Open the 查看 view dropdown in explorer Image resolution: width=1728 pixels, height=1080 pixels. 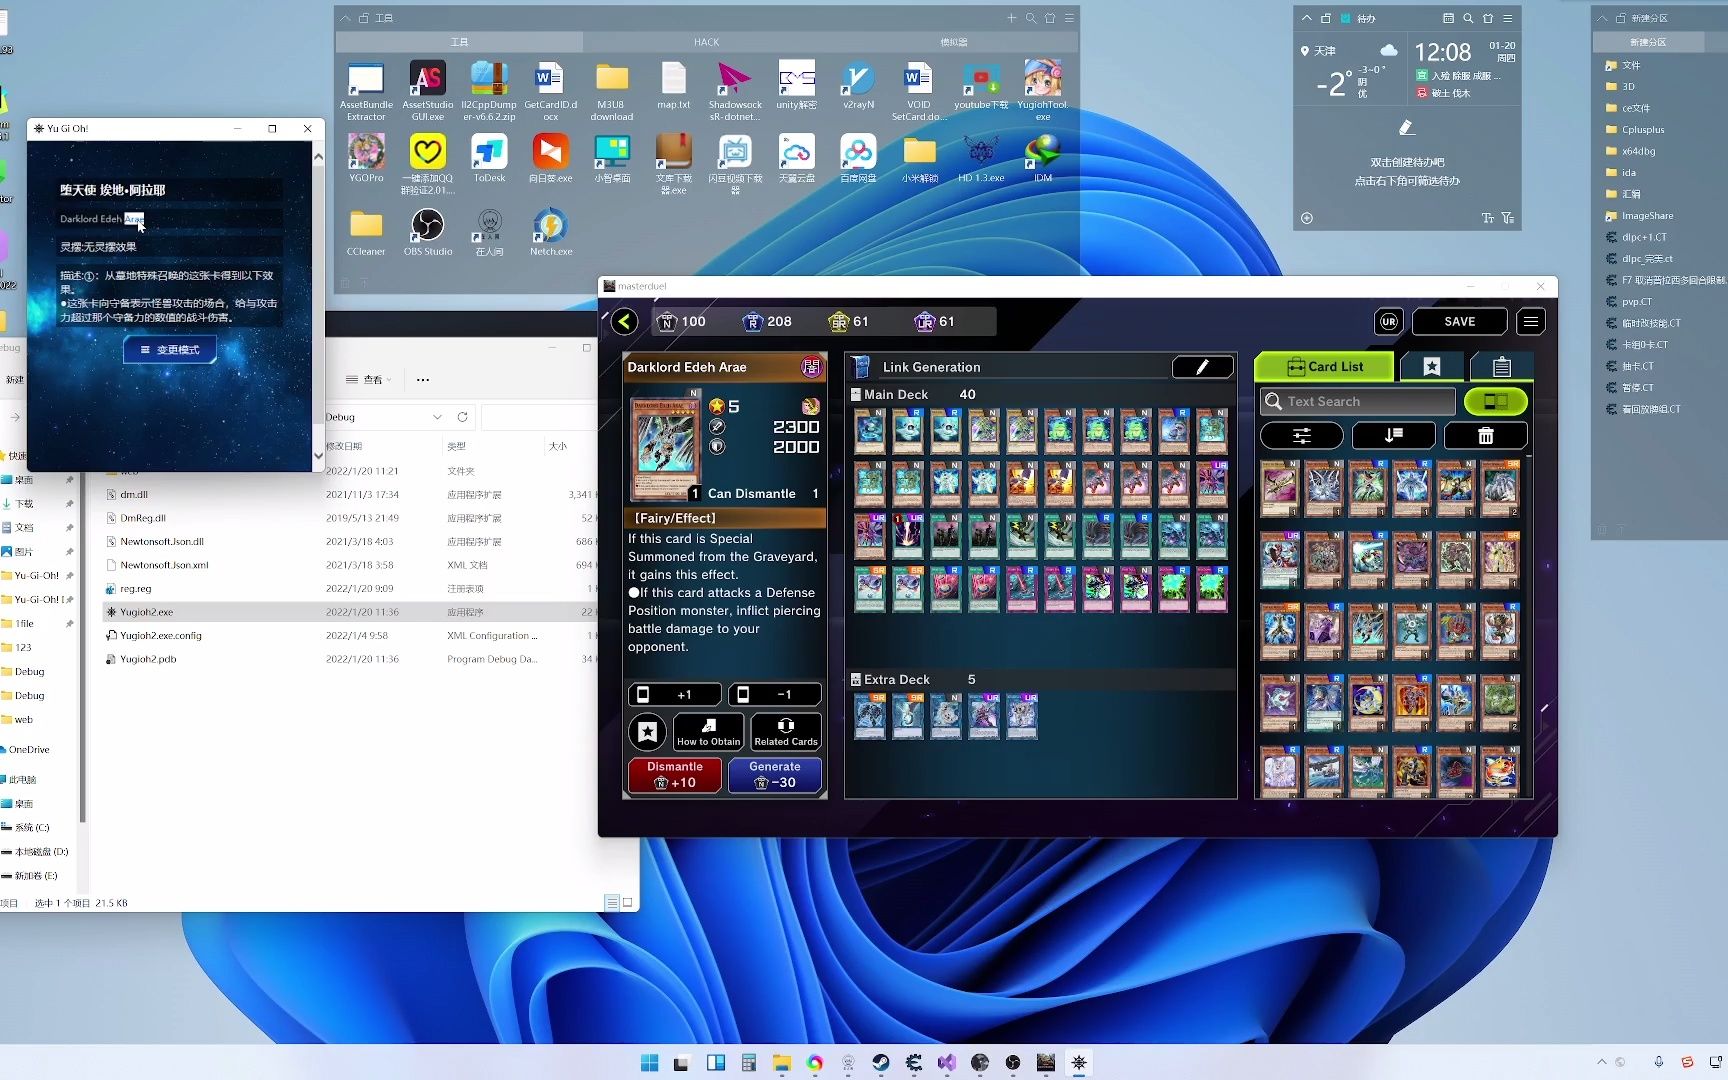(368, 379)
